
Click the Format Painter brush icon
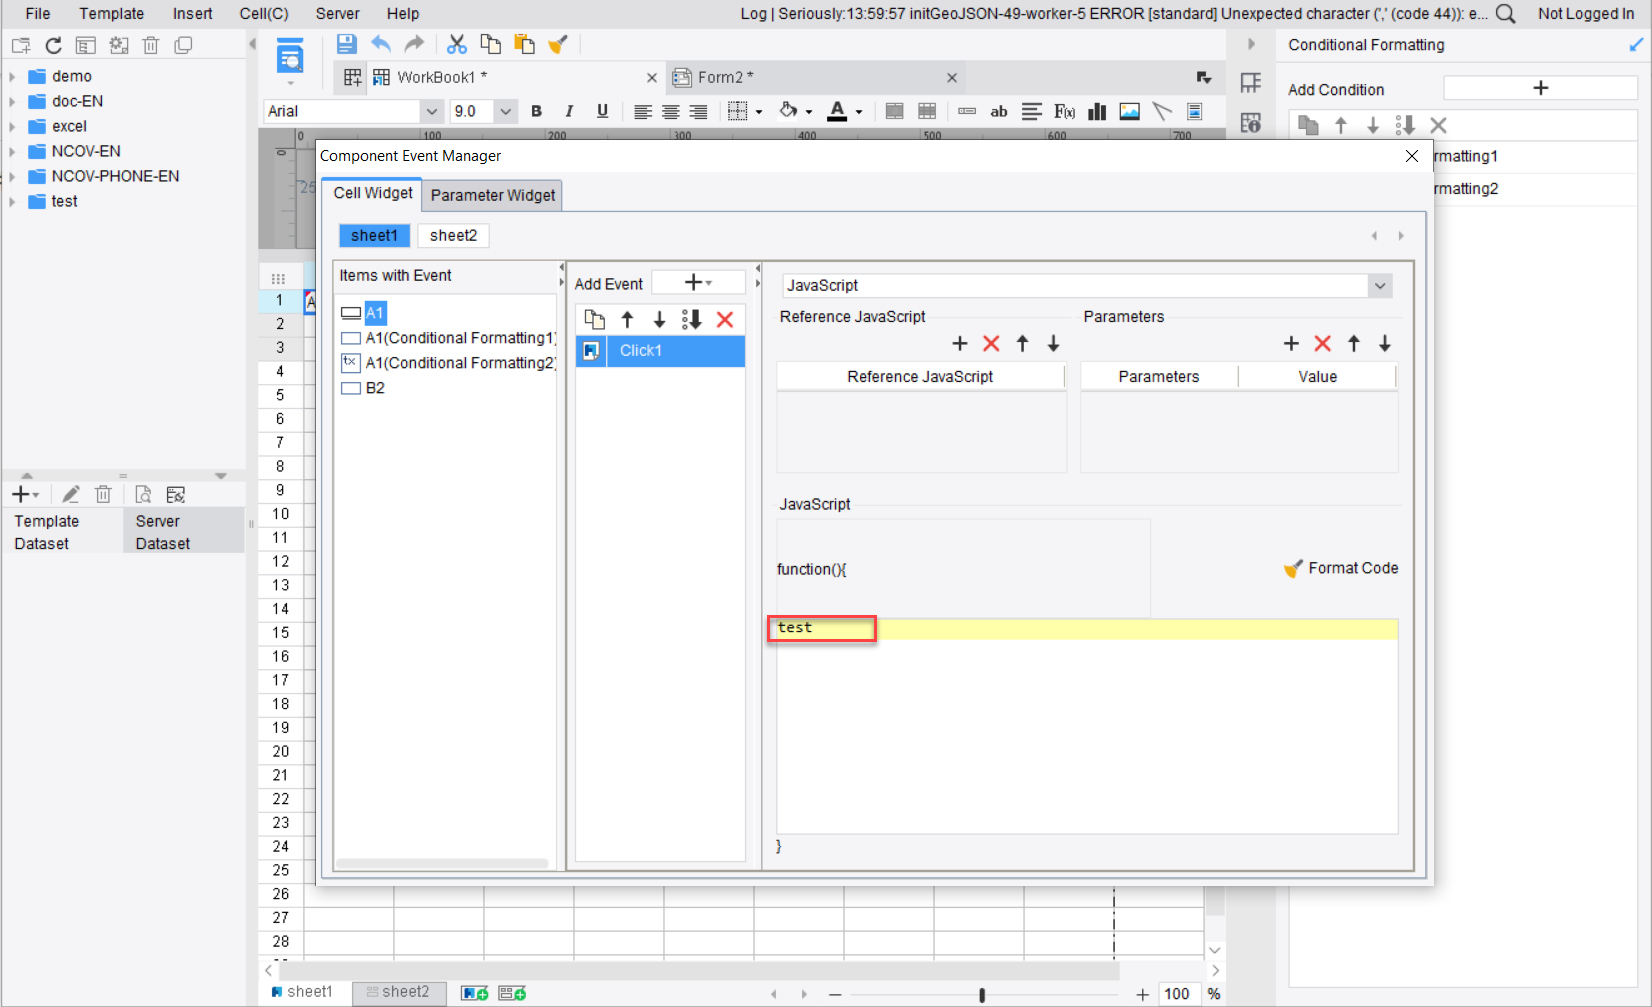[x=558, y=44]
